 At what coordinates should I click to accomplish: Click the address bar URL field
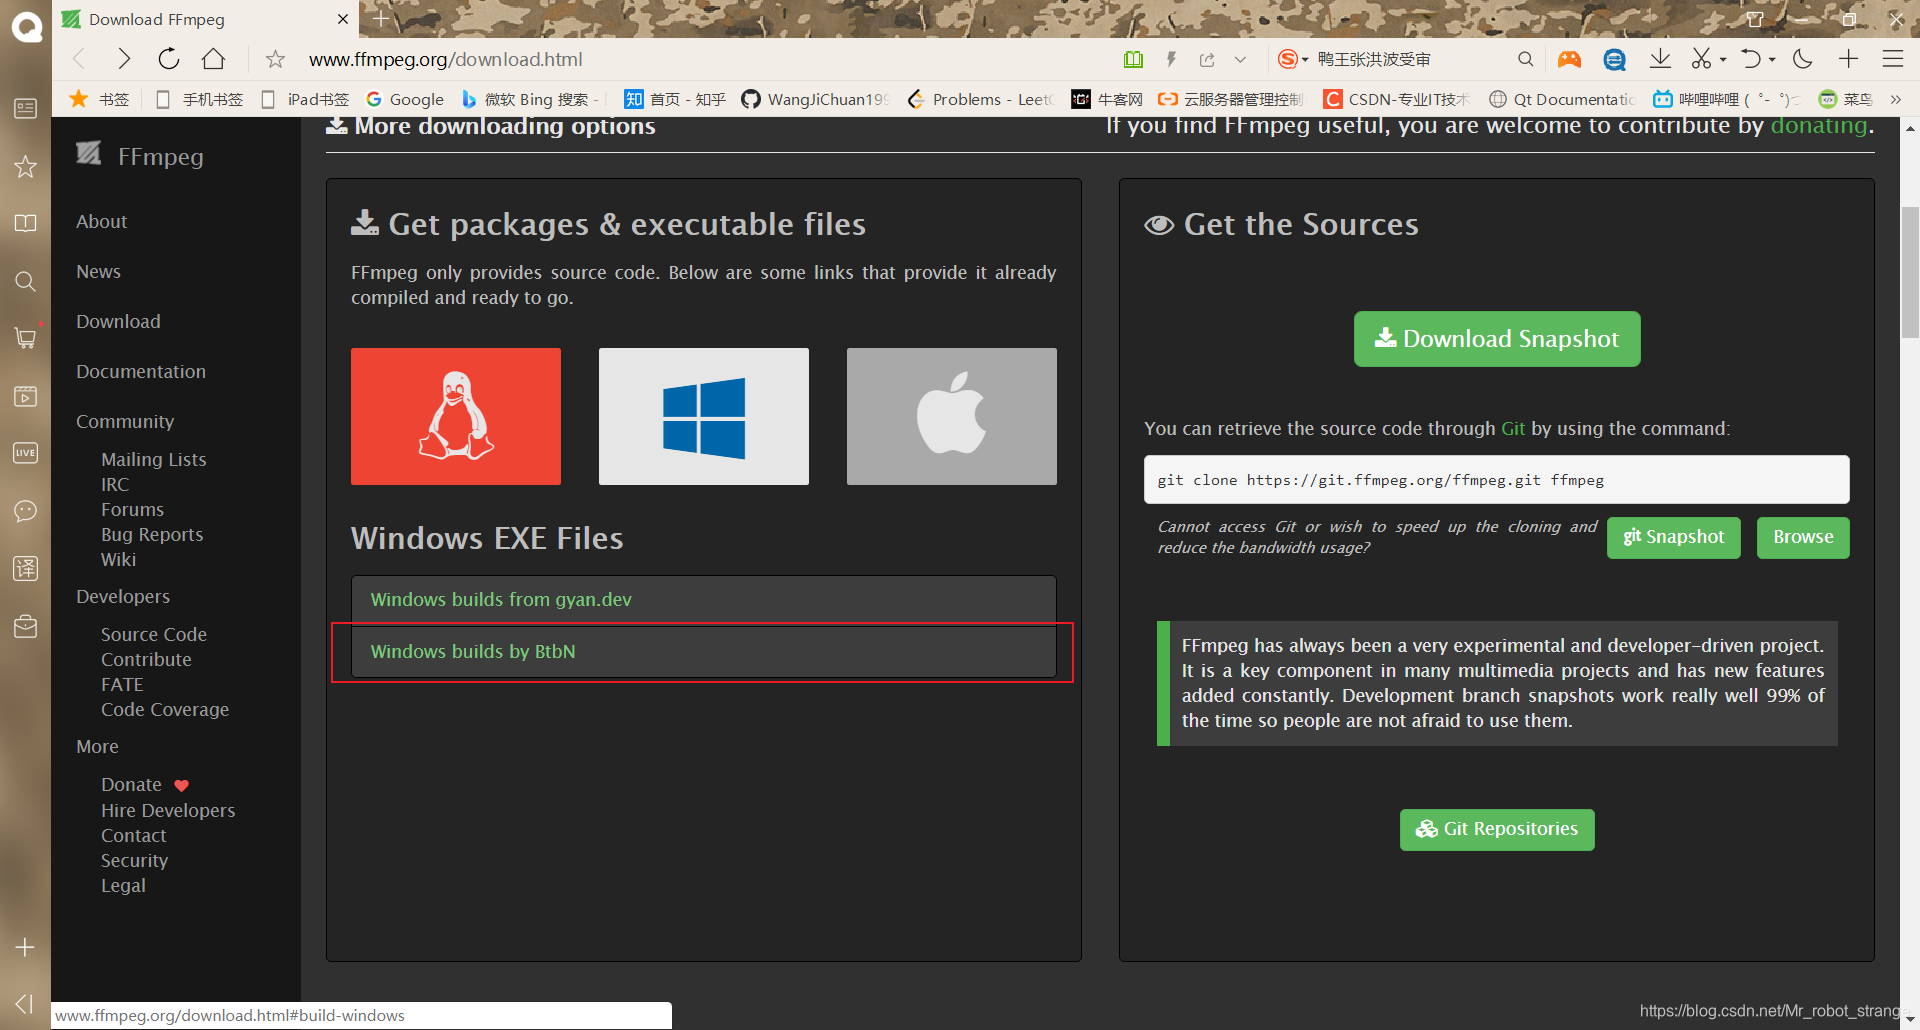[700, 60]
